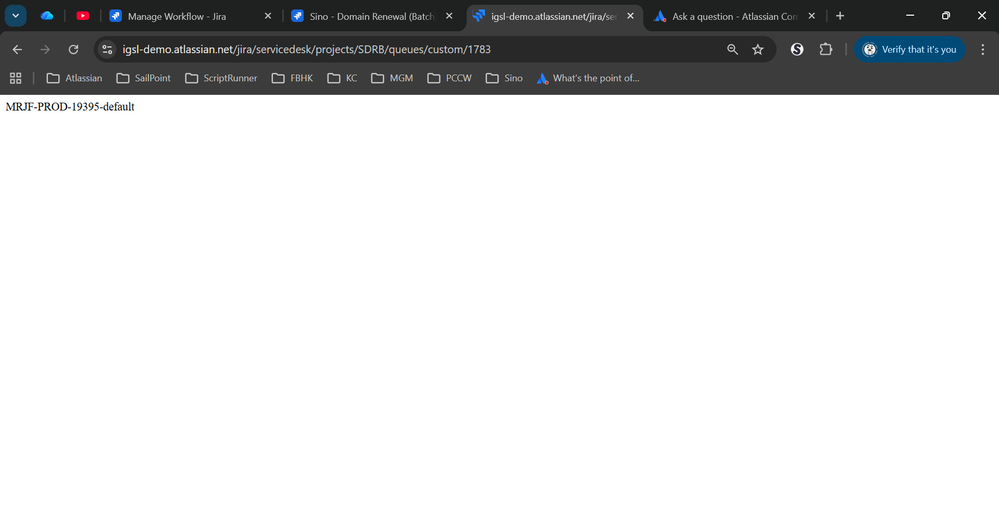
Task: Click the URL address bar text
Action: [x=306, y=49]
